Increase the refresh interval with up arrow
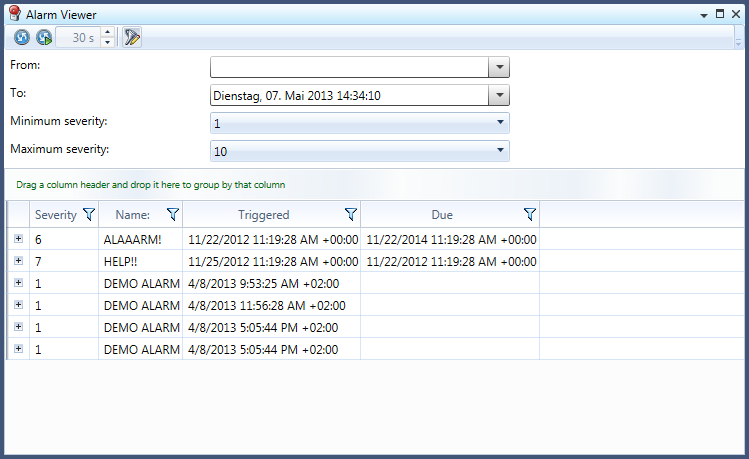The image size is (749, 459). pyautogui.click(x=108, y=33)
